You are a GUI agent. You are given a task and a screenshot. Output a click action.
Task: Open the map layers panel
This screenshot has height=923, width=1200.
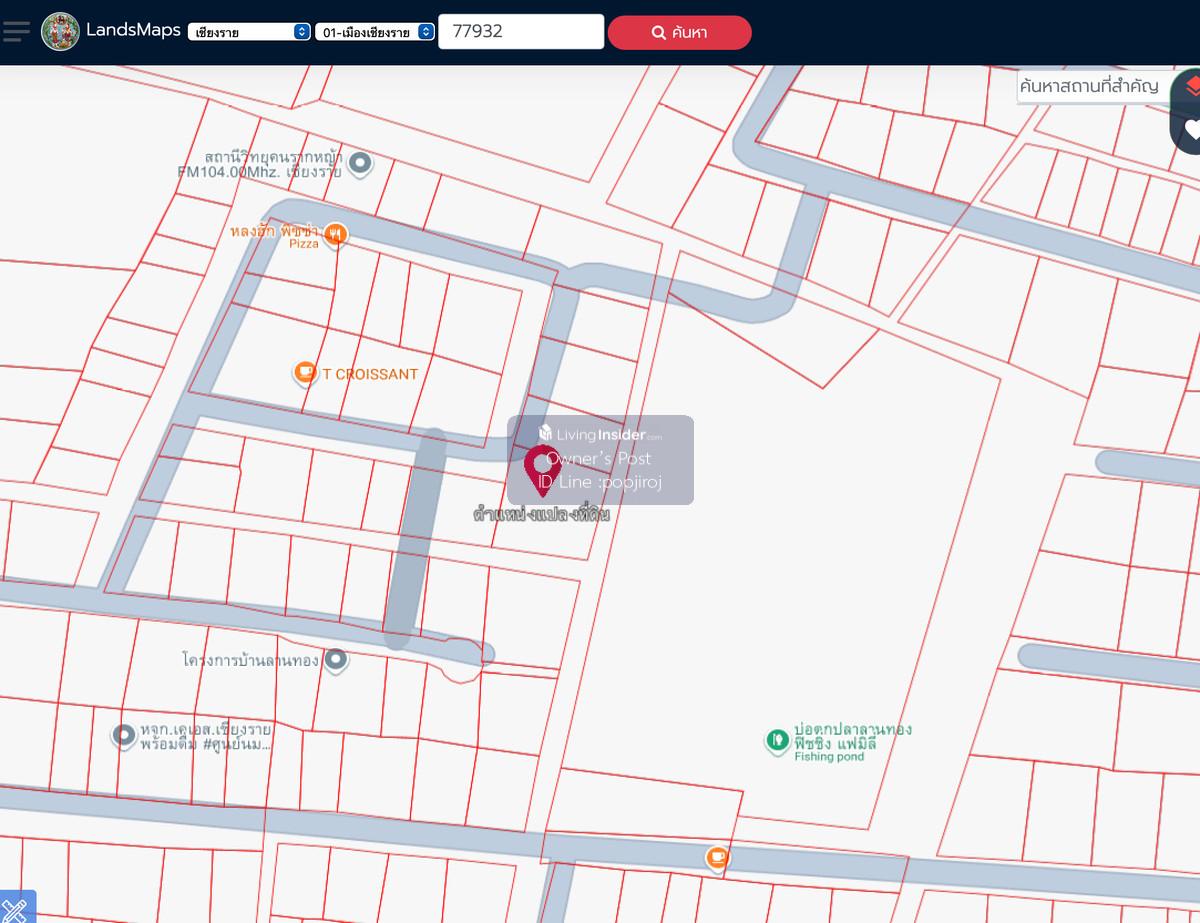pyautogui.click(x=1191, y=87)
